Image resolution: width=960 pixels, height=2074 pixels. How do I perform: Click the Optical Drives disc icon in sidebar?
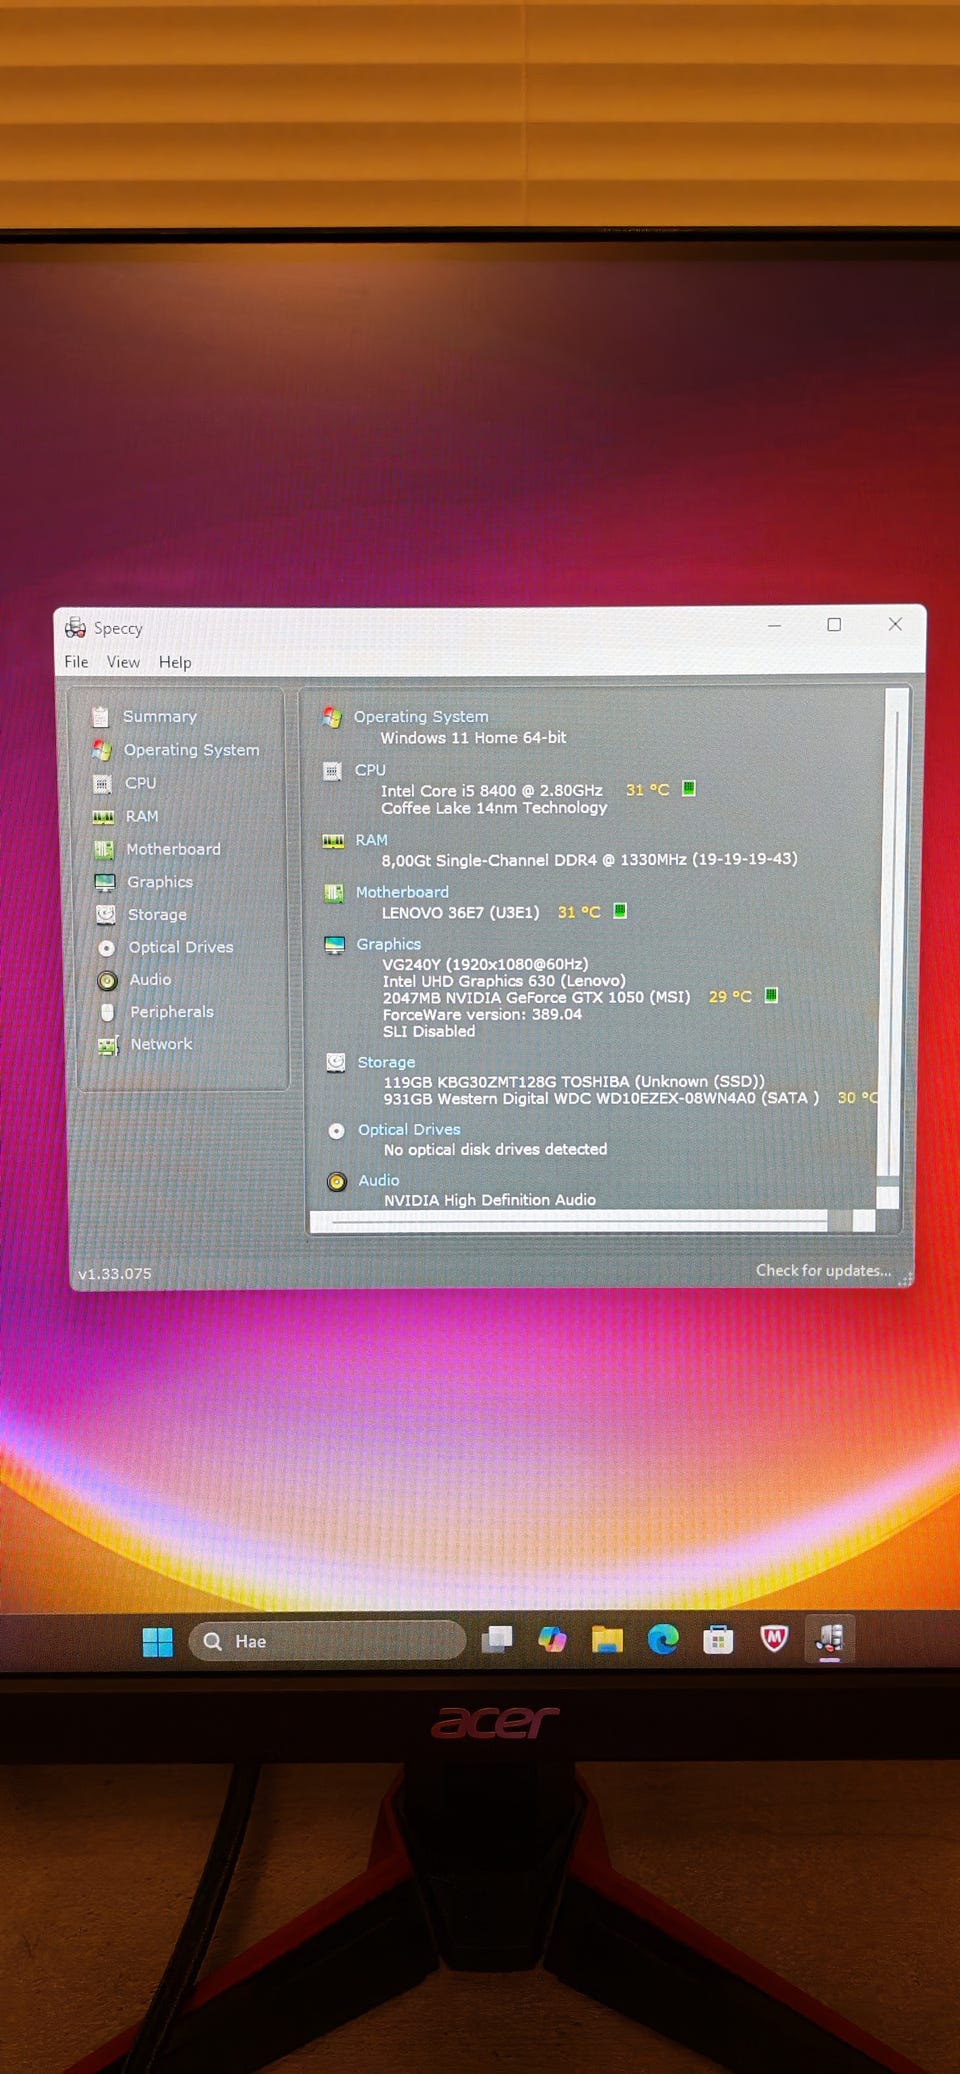tap(107, 948)
